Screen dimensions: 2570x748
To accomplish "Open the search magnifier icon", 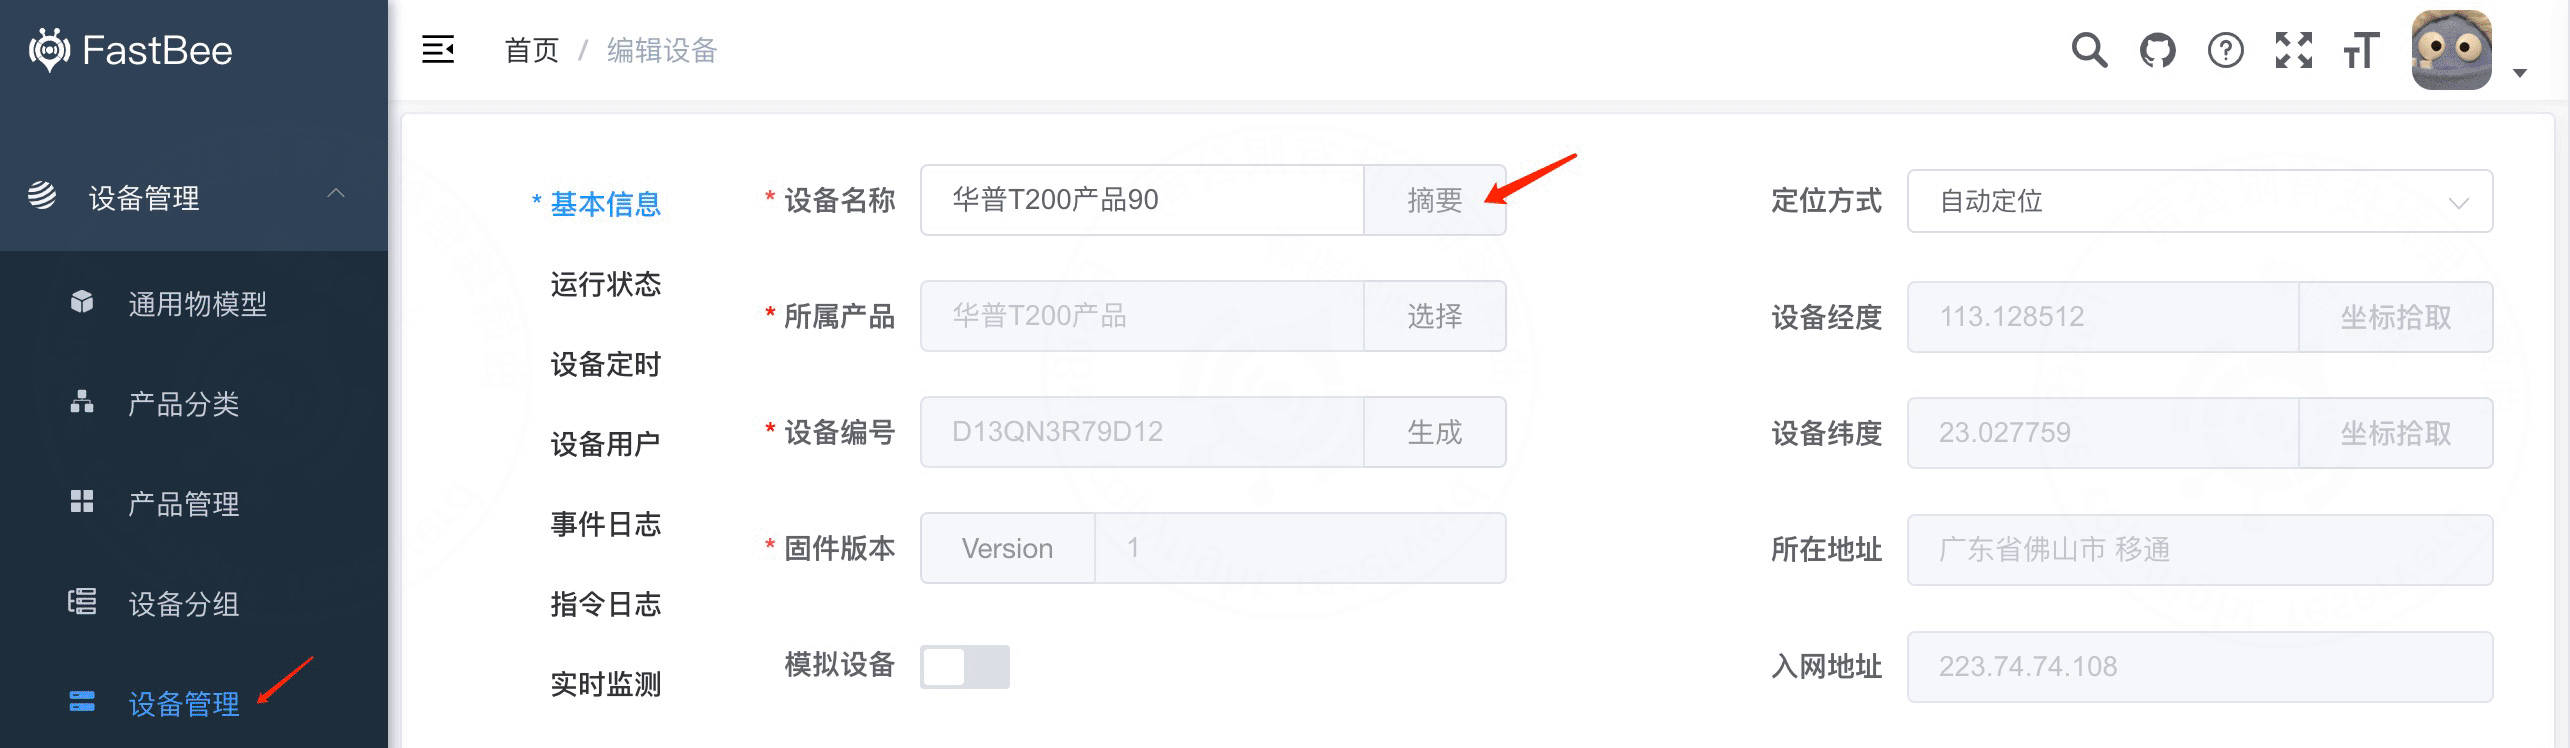I will click(2089, 49).
